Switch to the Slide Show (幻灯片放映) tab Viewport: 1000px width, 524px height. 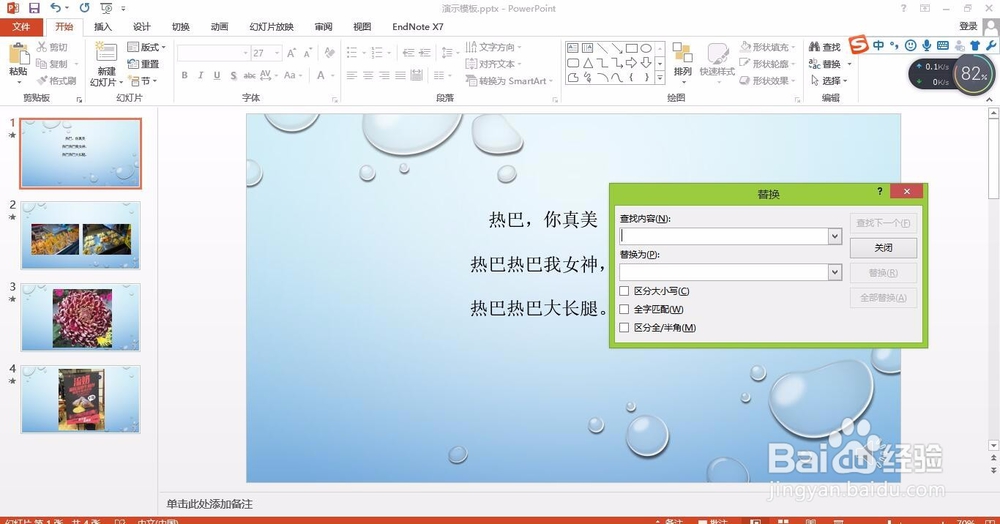(x=272, y=27)
